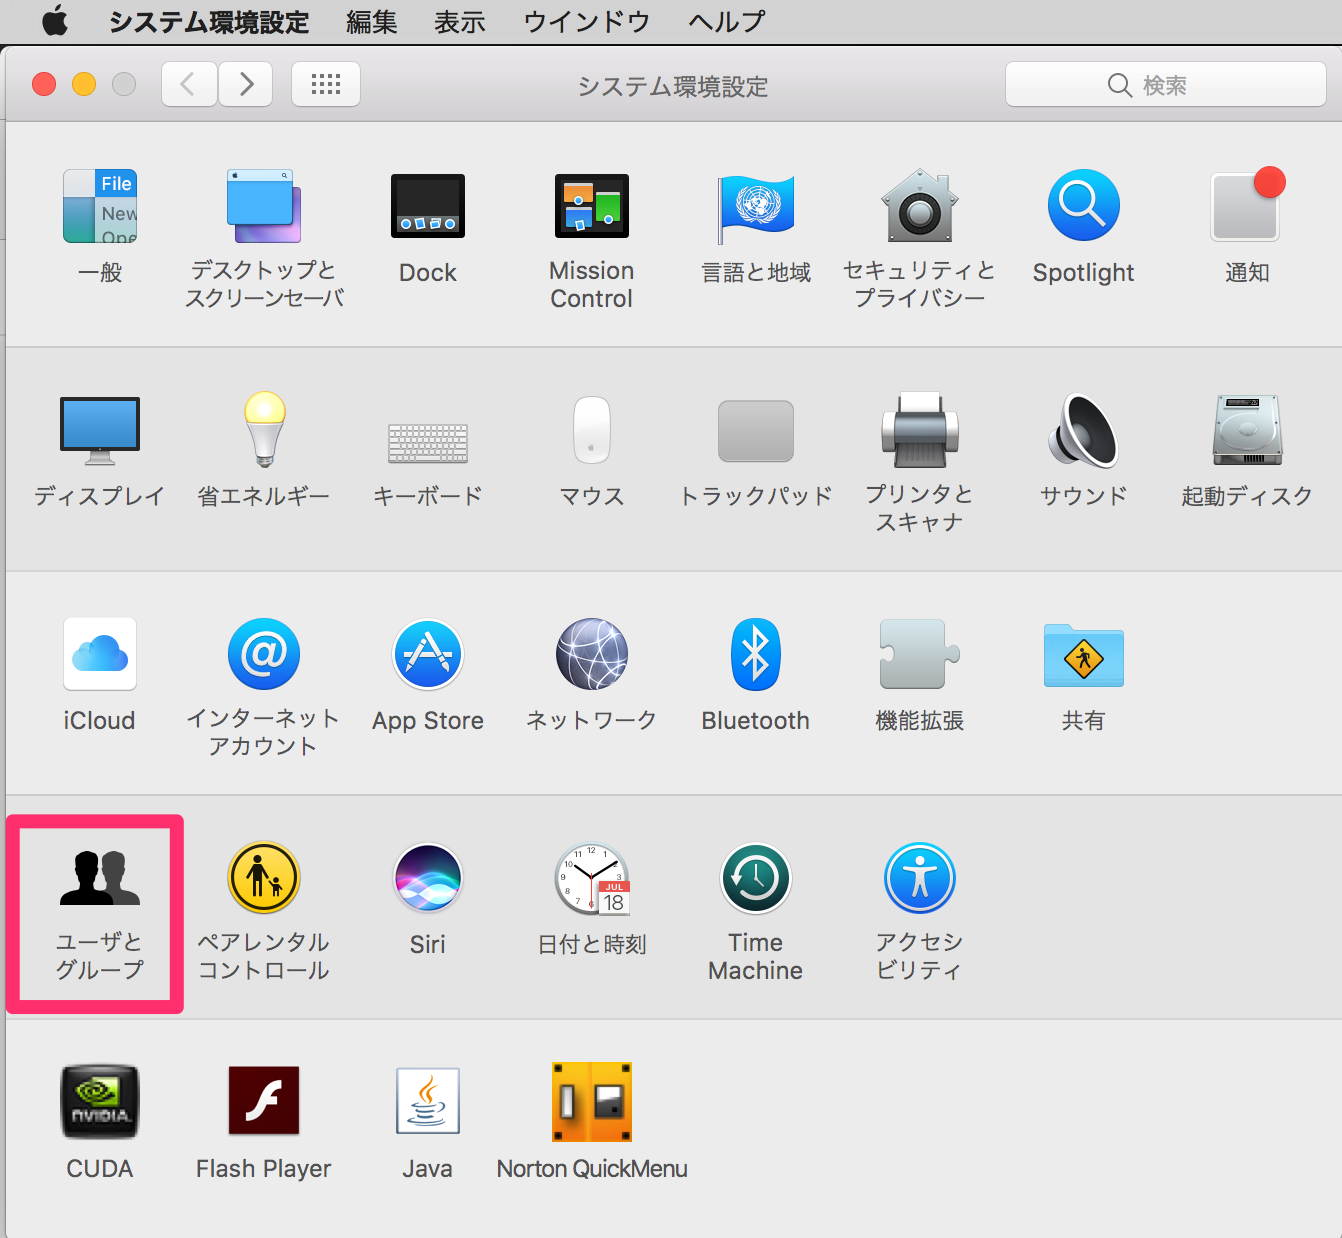Screen dimensions: 1342x1238
Task: Open the Bluetooth preference pane
Action: pyautogui.click(x=756, y=654)
